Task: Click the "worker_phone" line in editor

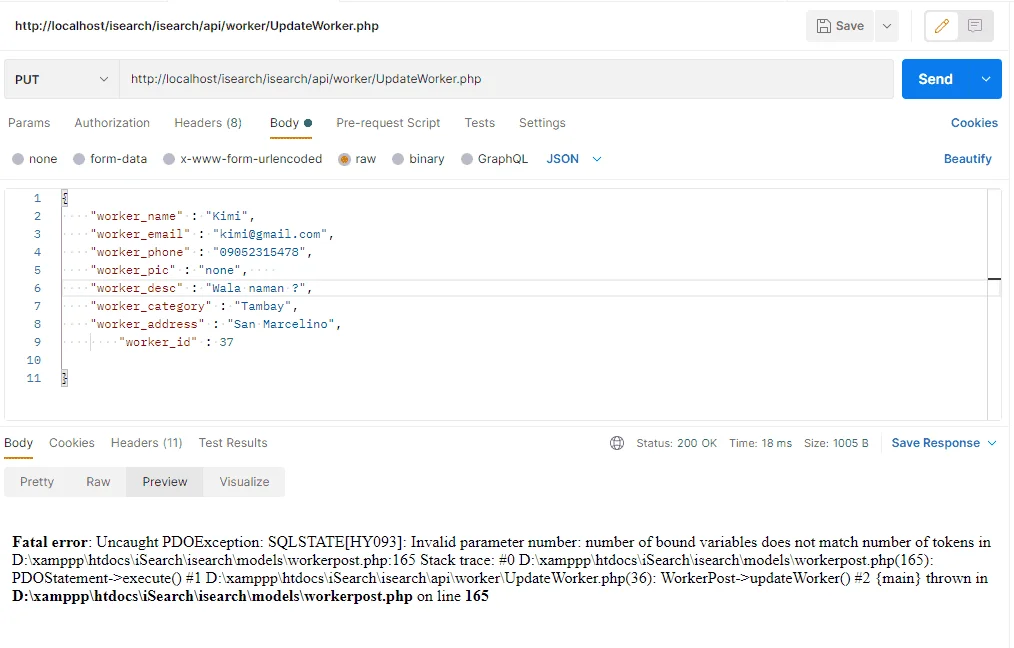Action: pyautogui.click(x=201, y=252)
